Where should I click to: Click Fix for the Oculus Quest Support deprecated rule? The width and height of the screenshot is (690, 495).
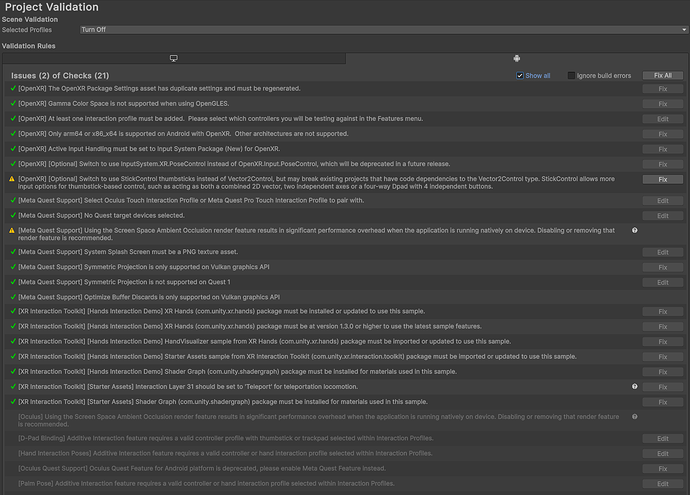click(662, 469)
